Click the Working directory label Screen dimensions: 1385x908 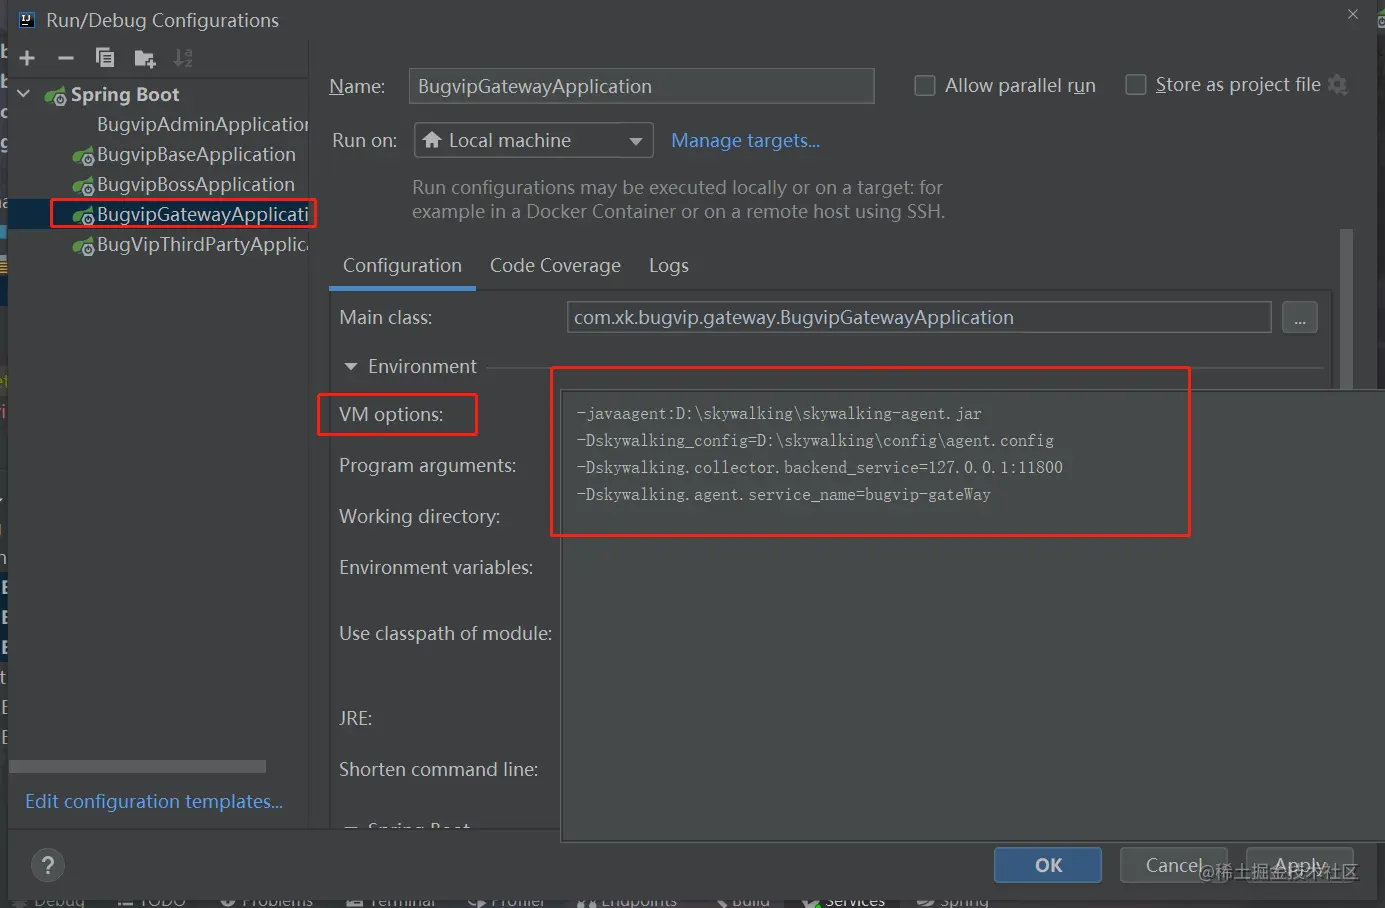[x=420, y=517]
